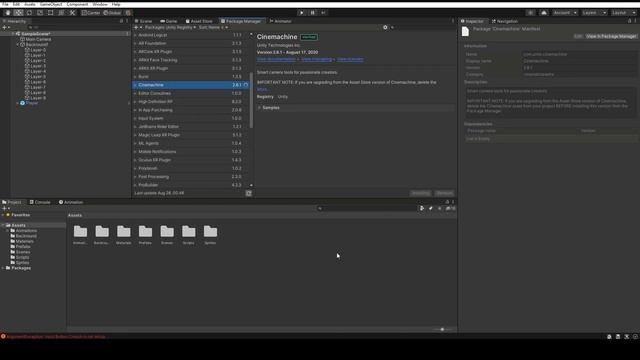The image size is (640, 360).
Task: Click the View licenses link
Action: pos(350,59)
